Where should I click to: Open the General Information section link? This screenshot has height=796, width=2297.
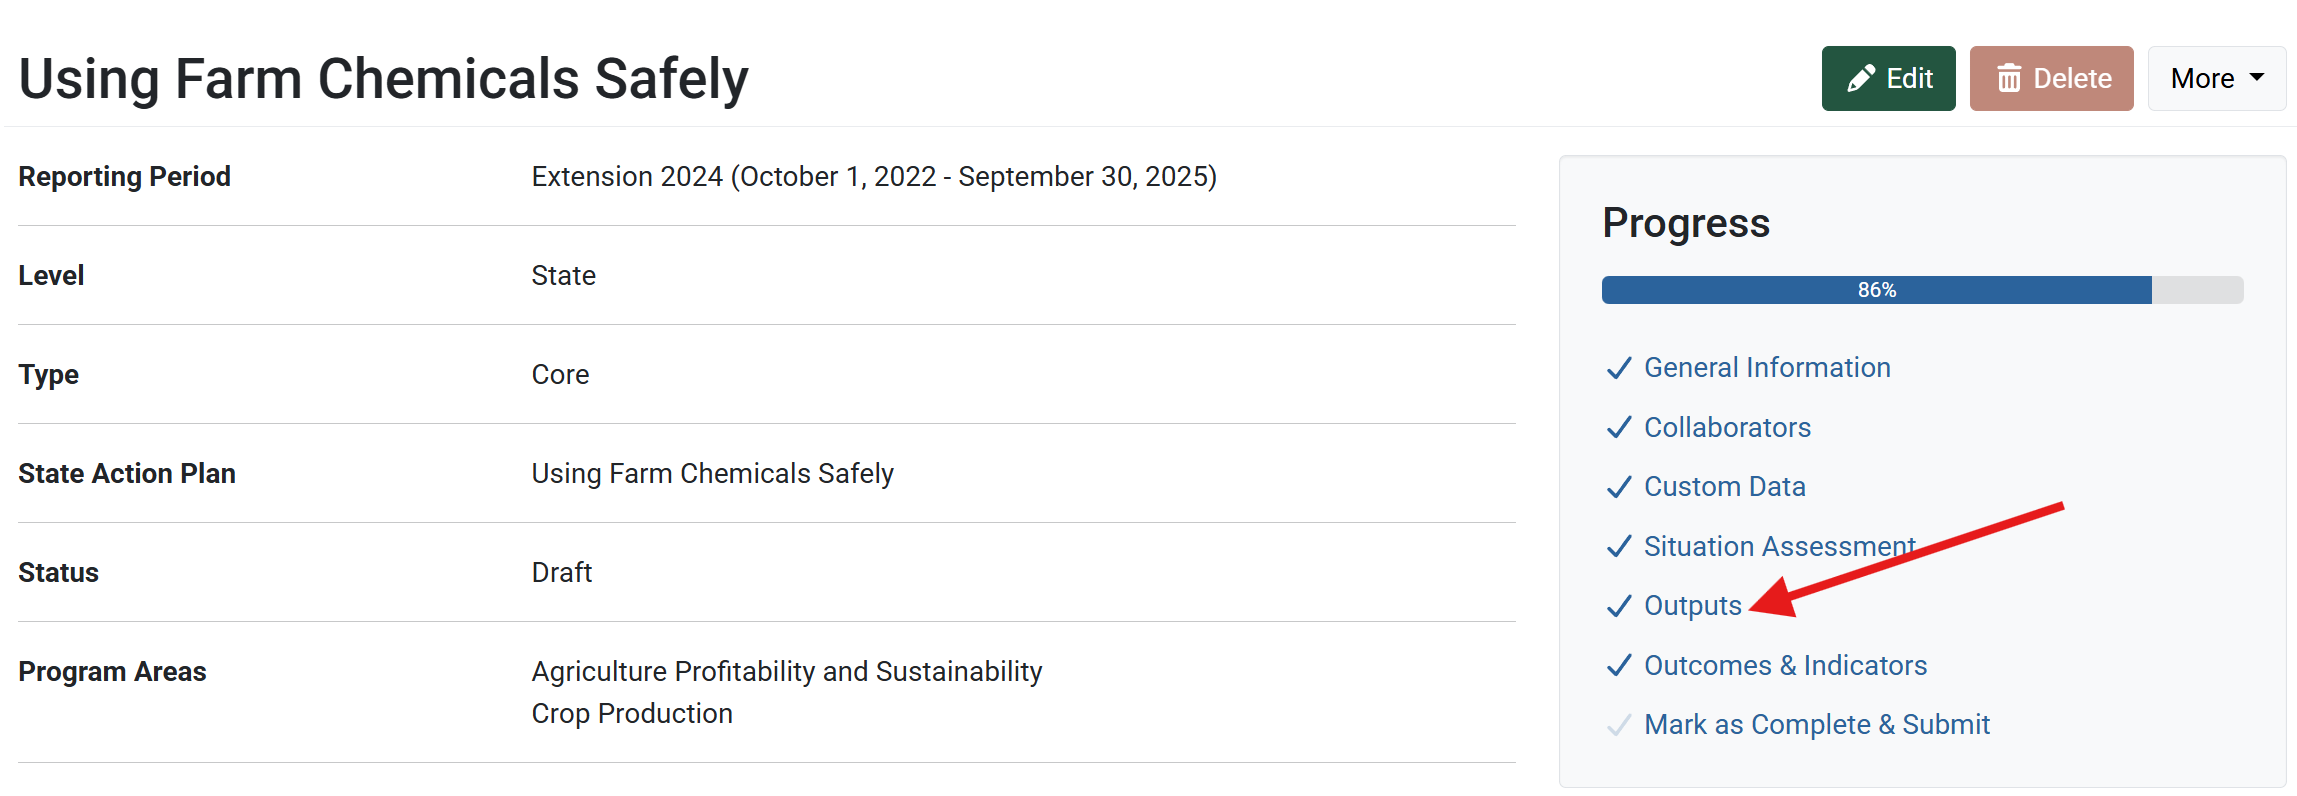(1767, 368)
